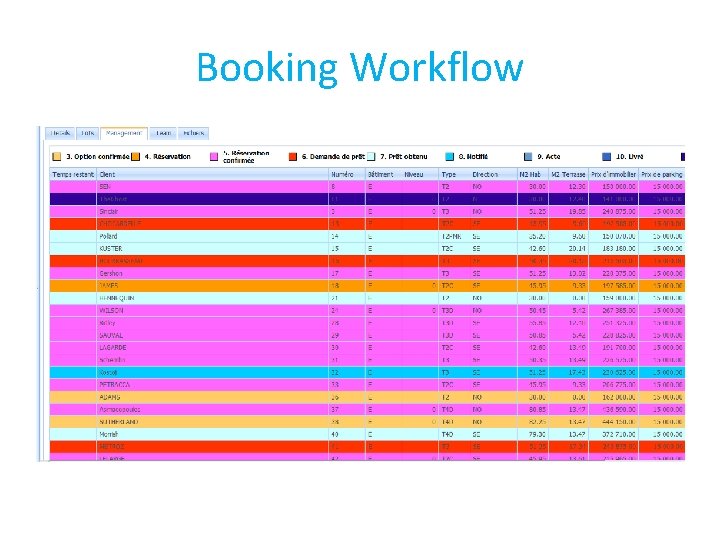
Task: Open the Details tab
Action: (x=60, y=133)
